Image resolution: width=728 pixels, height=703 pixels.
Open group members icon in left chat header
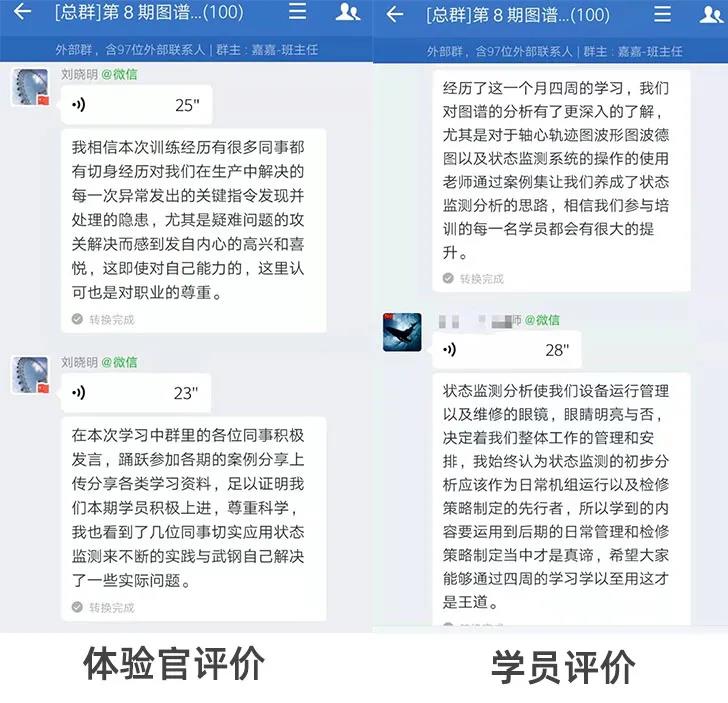pyautogui.click(x=347, y=12)
